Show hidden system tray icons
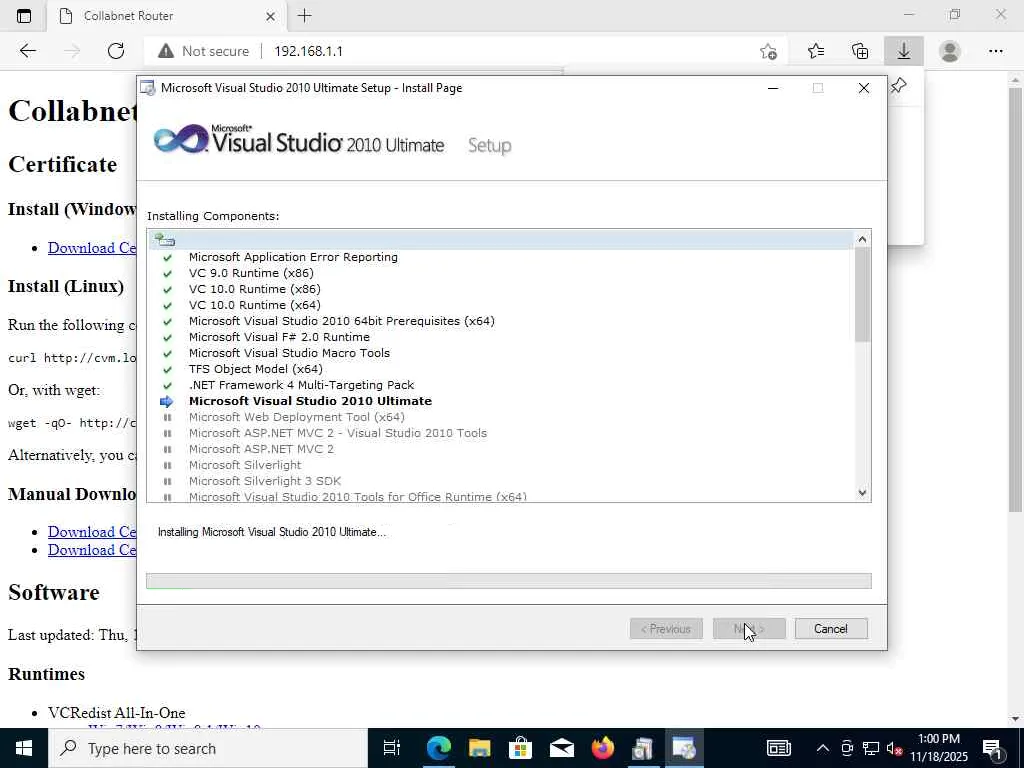This screenshot has height=768, width=1024. (x=823, y=748)
